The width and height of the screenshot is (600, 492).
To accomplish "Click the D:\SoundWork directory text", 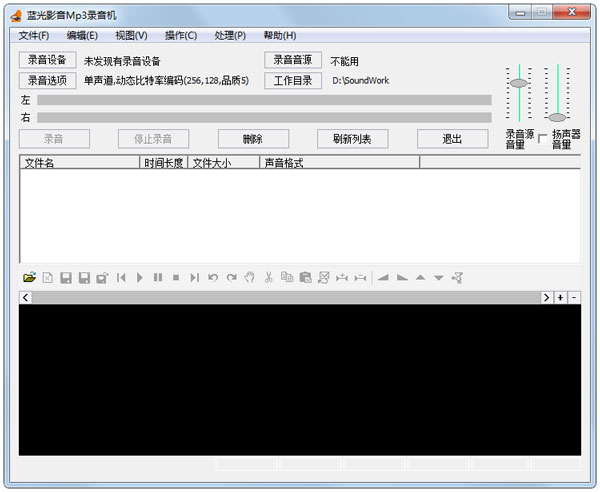I will coord(360,81).
